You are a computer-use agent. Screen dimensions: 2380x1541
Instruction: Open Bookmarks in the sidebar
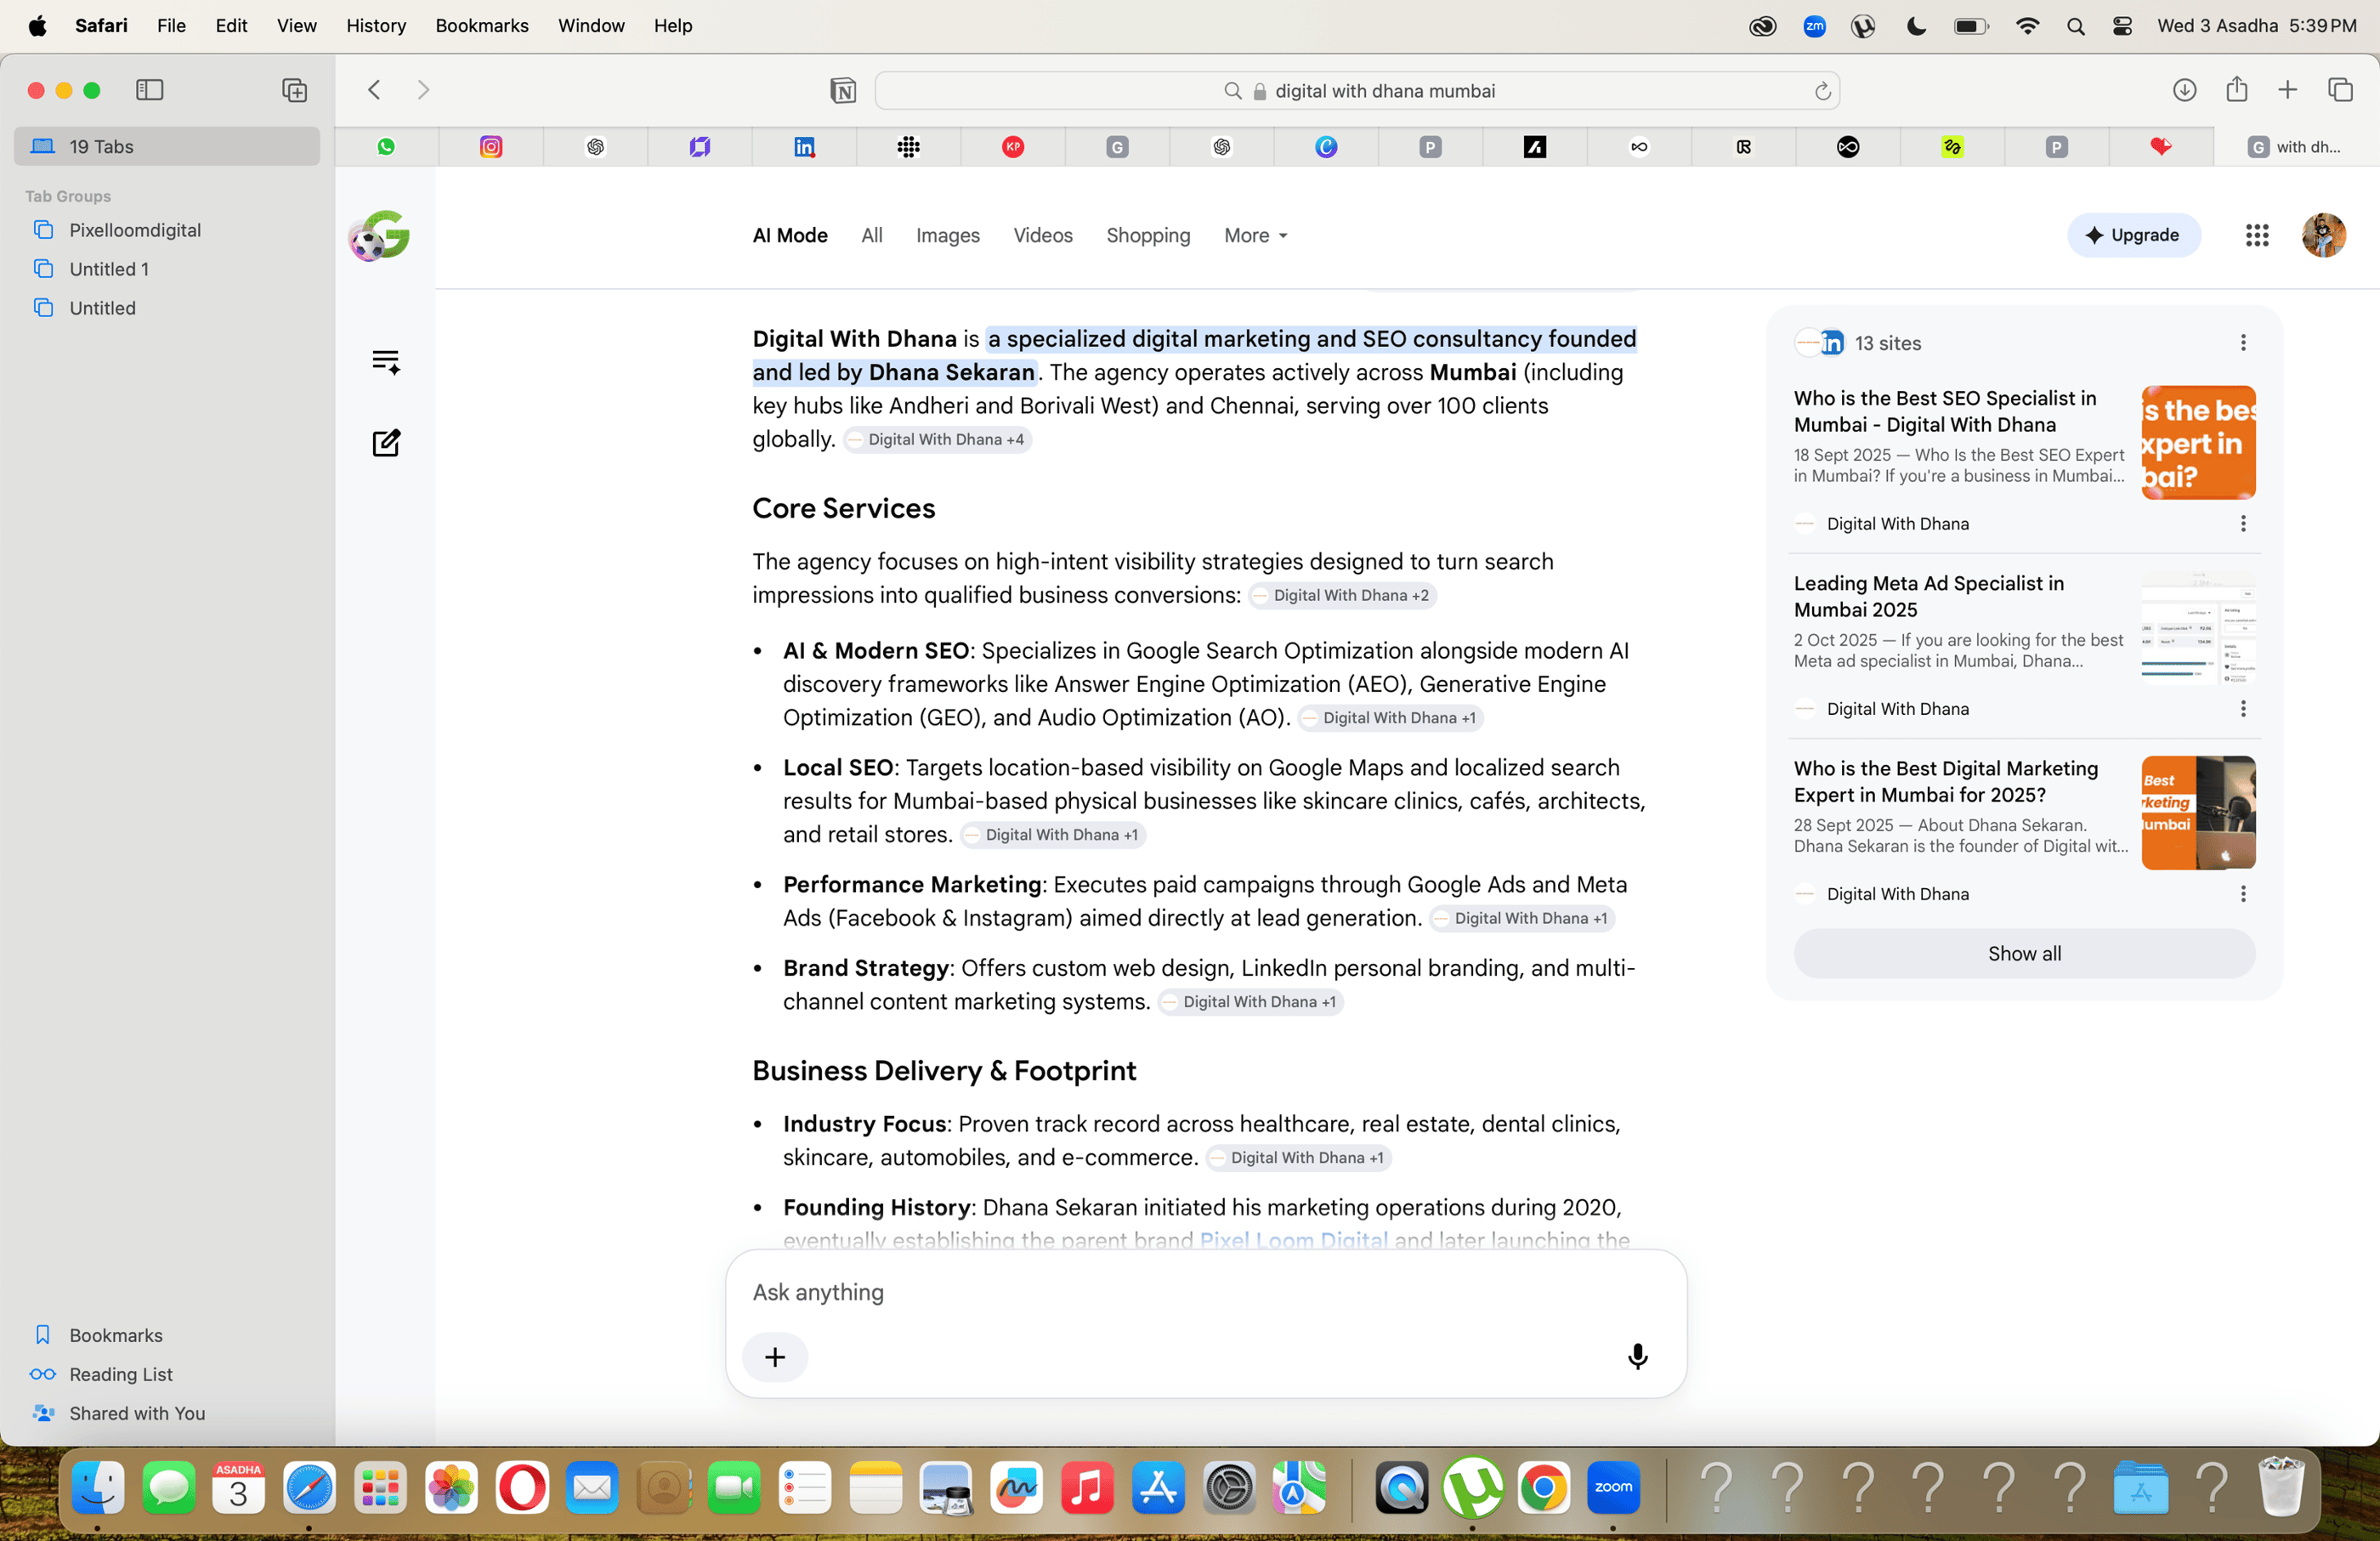[x=116, y=1335]
